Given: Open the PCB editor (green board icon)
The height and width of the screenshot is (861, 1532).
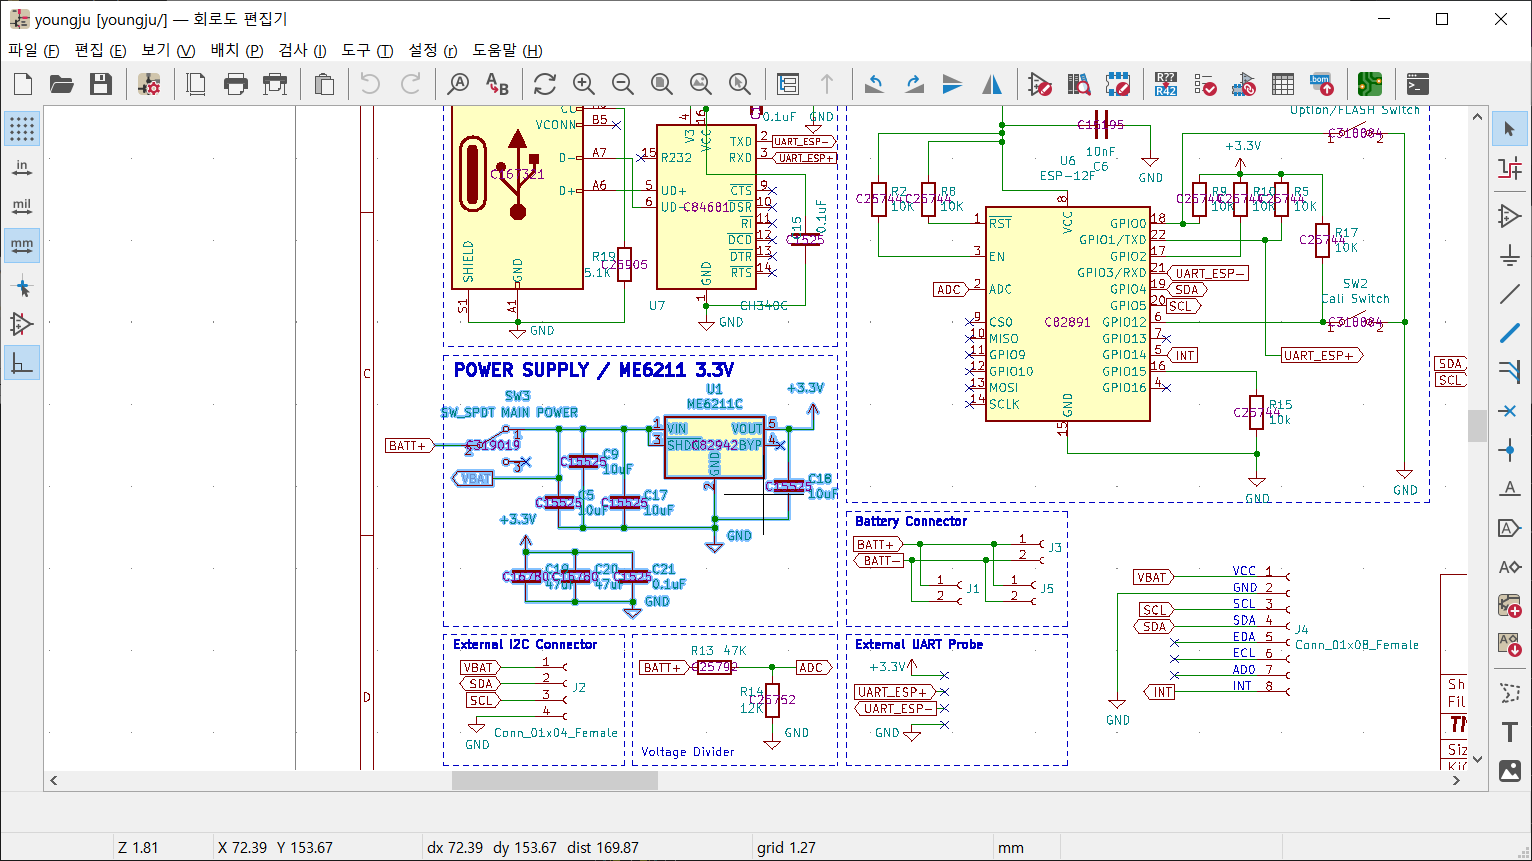Looking at the screenshot, I should [x=1370, y=84].
